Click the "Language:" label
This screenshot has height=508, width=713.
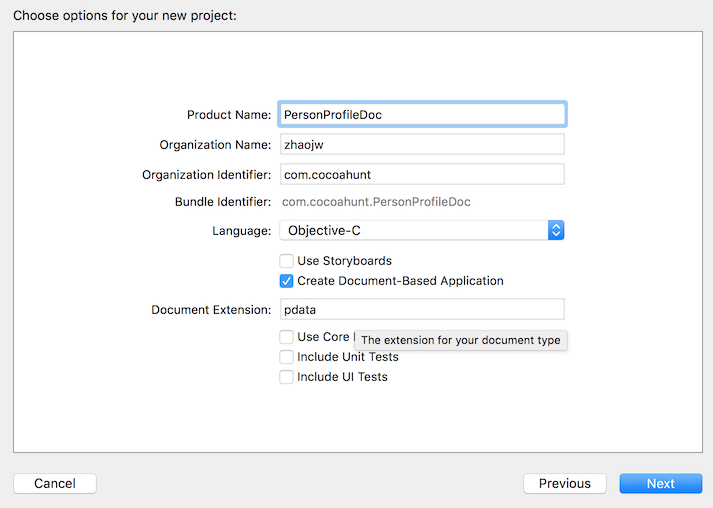point(241,231)
